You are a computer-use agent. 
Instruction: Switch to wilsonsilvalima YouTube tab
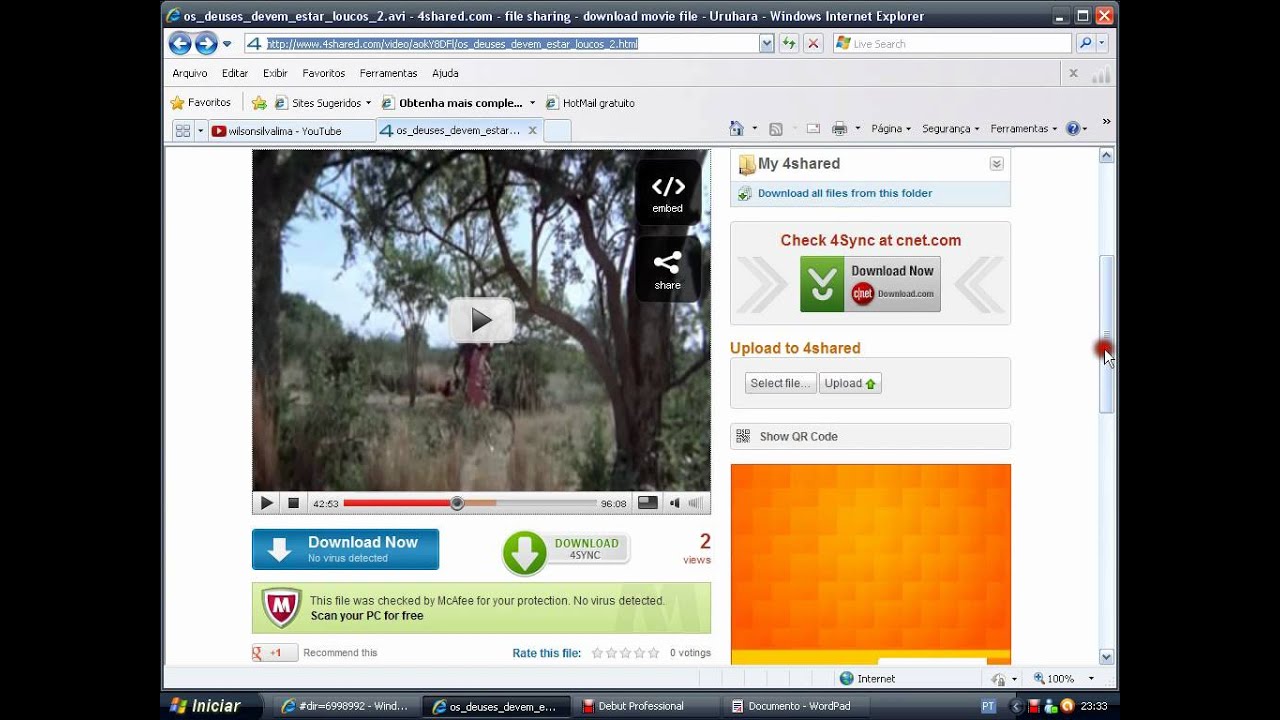click(x=291, y=131)
